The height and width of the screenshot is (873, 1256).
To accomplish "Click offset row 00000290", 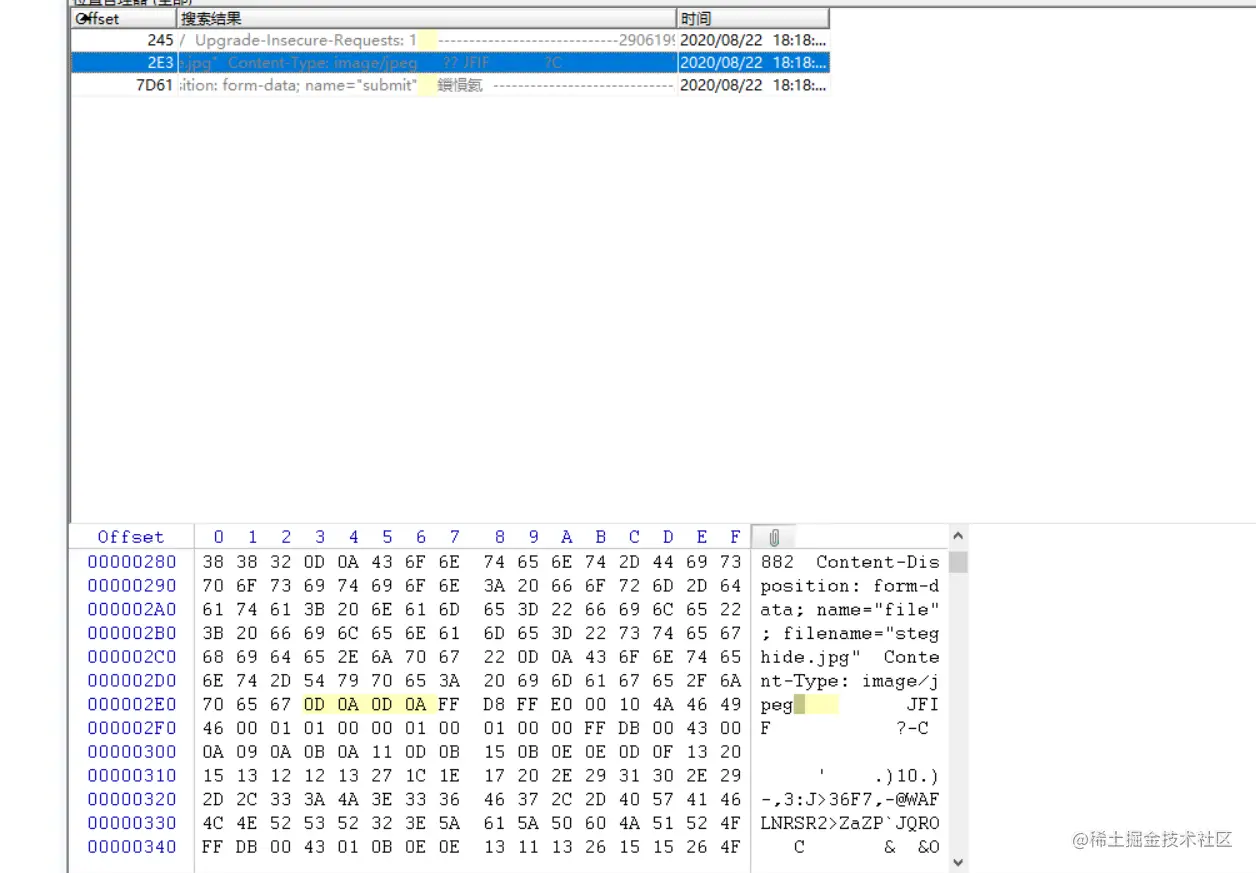I will (x=131, y=586).
